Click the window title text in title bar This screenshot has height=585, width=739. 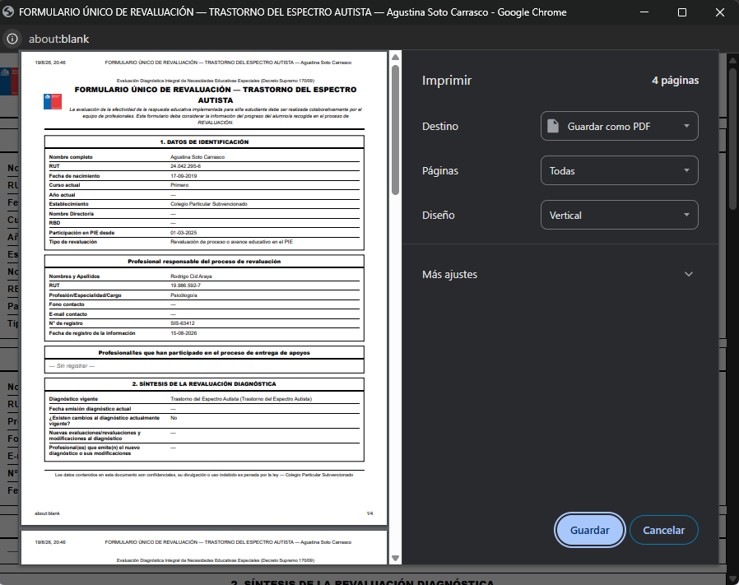pos(293,12)
